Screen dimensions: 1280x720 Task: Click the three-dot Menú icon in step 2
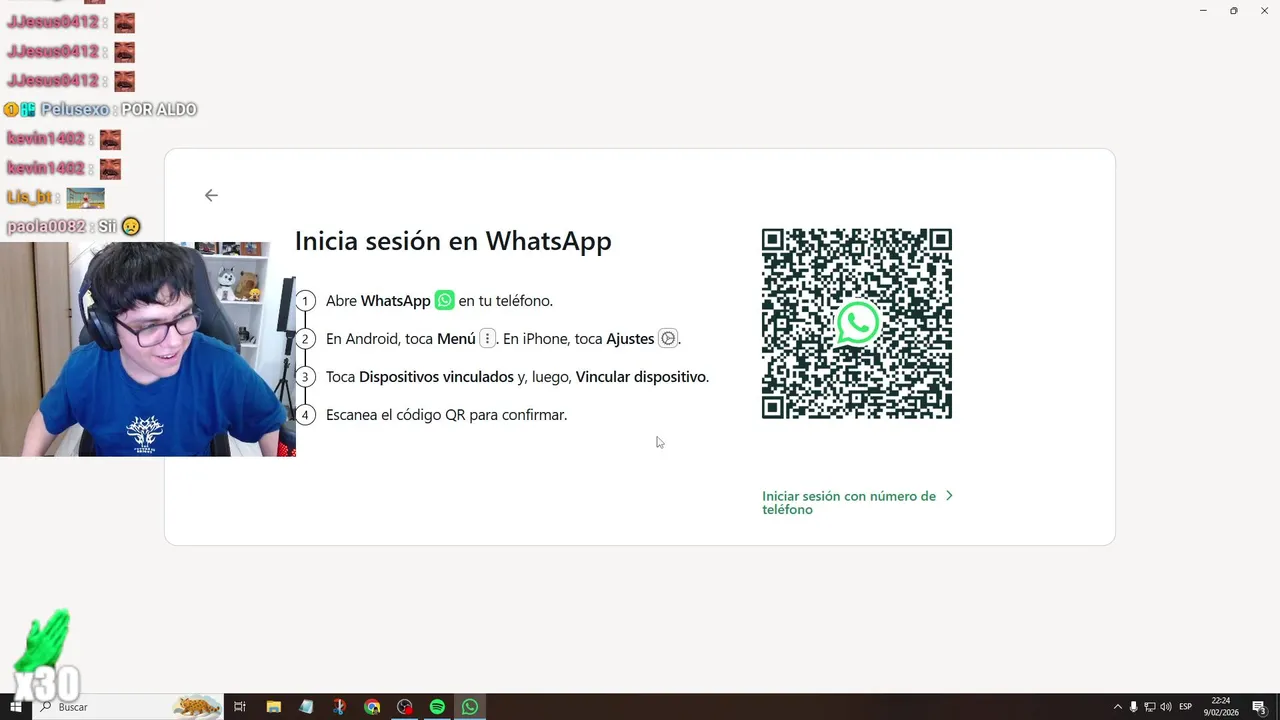(487, 338)
